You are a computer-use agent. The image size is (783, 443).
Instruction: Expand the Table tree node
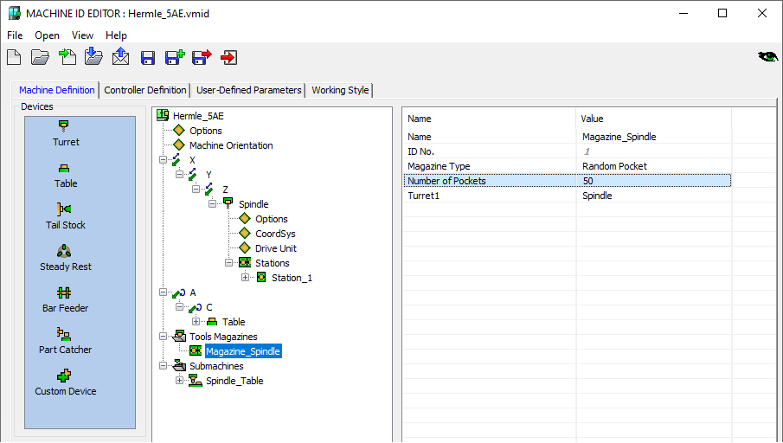[x=196, y=322]
